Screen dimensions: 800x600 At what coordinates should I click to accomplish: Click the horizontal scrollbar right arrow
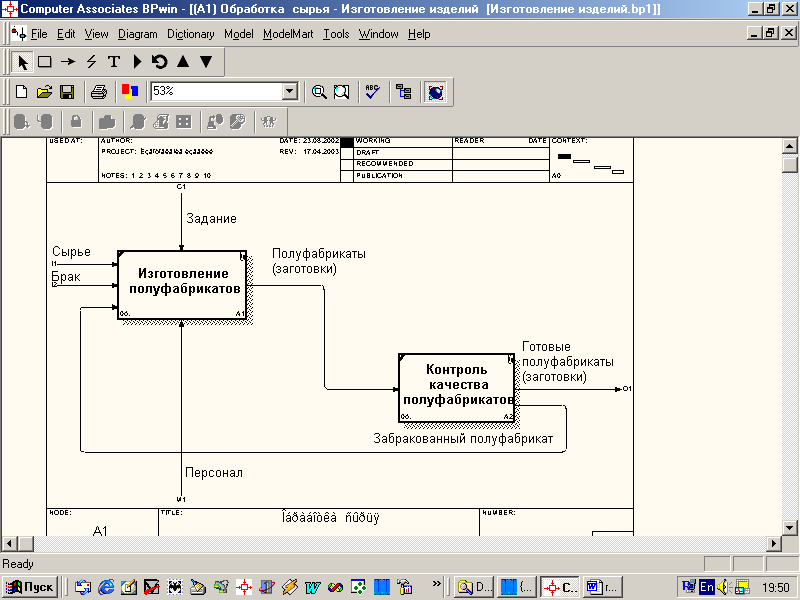pyautogui.click(x=774, y=543)
